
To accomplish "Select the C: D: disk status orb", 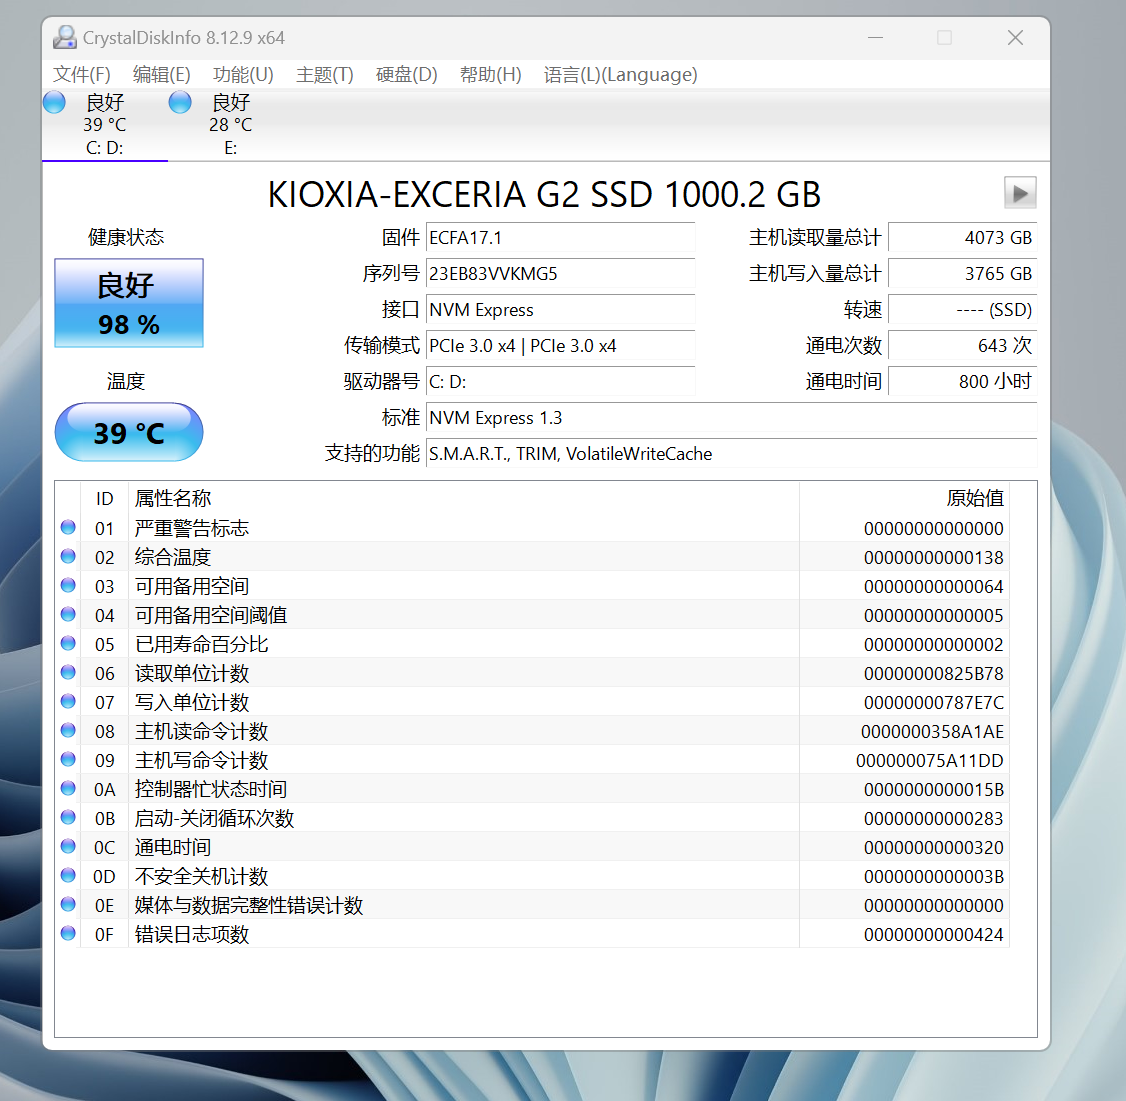I will pos(55,102).
